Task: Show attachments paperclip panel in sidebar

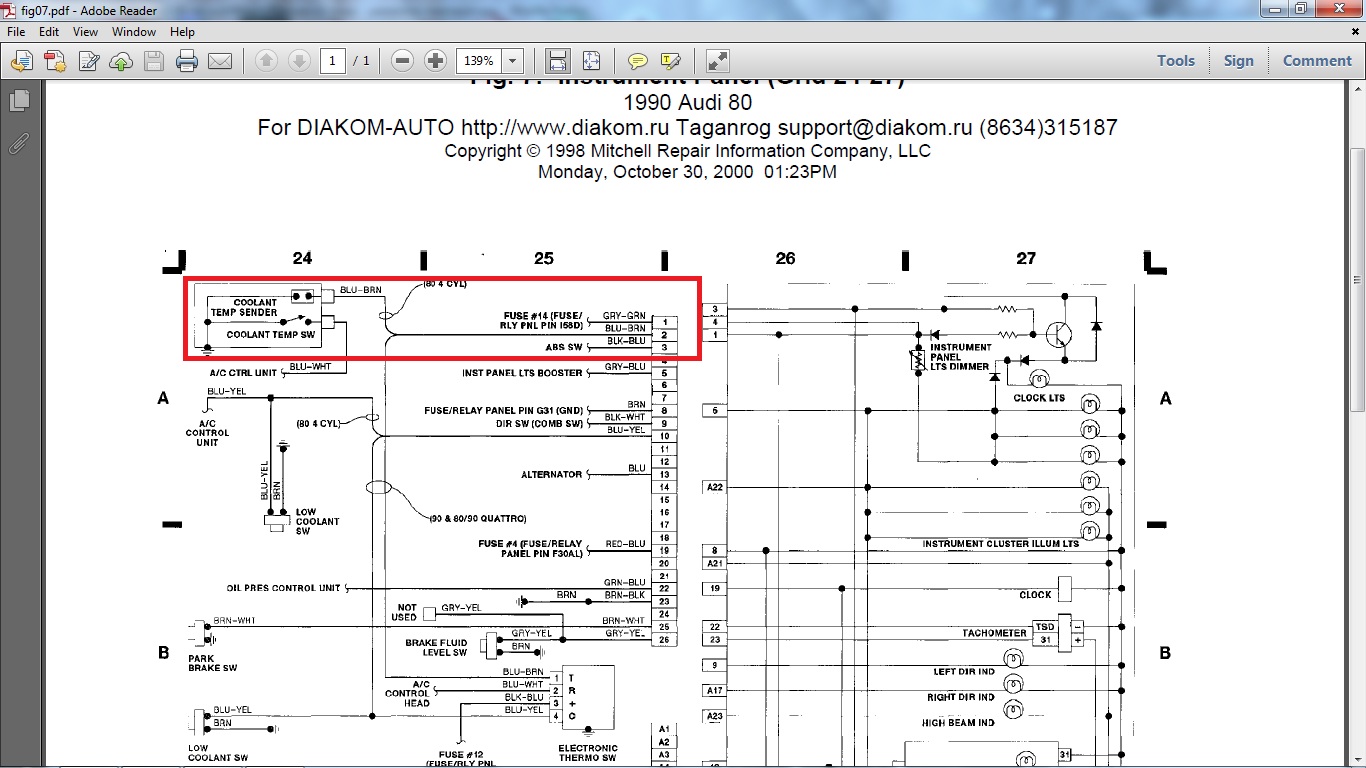Action: 18,143
